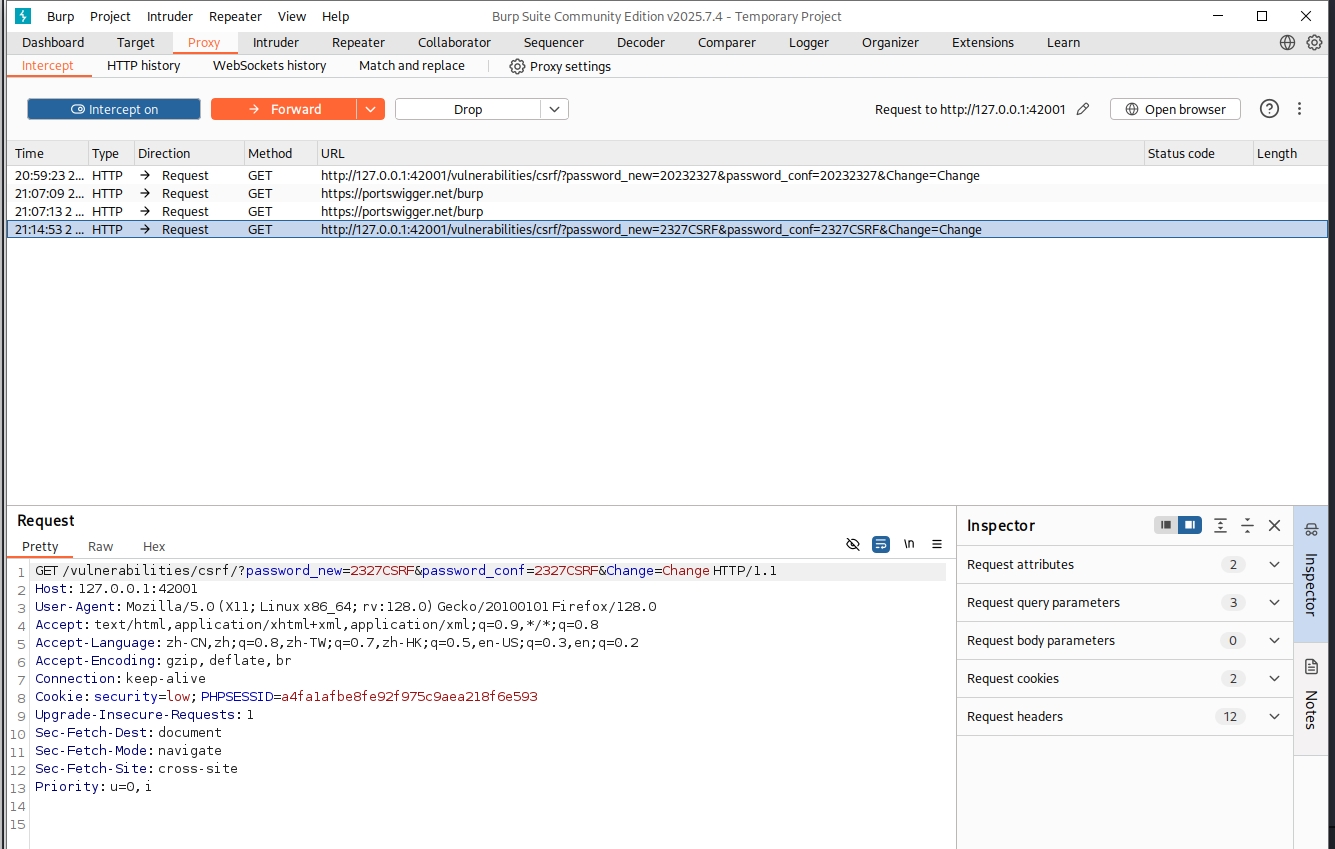Open the settings gear beside the globe icon
1335x849 pixels.
pyautogui.click(x=1314, y=42)
